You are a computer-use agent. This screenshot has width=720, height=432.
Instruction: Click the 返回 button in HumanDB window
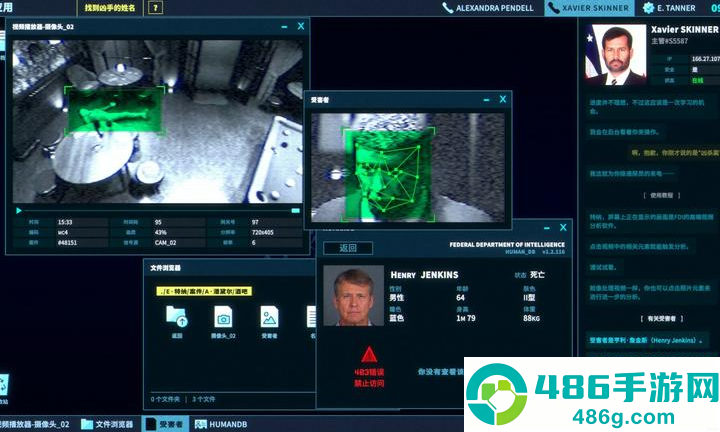coord(348,248)
